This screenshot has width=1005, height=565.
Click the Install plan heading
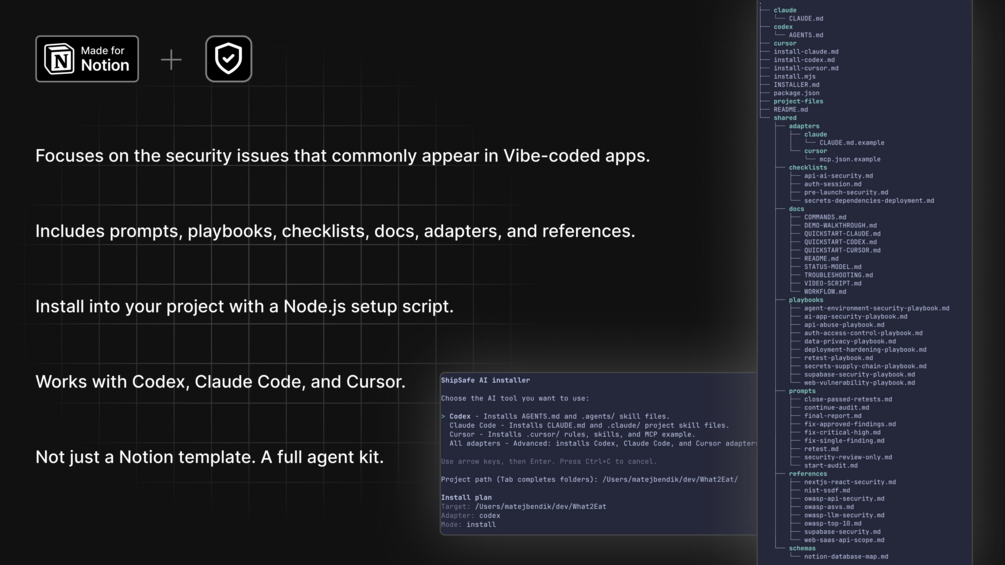(x=466, y=497)
